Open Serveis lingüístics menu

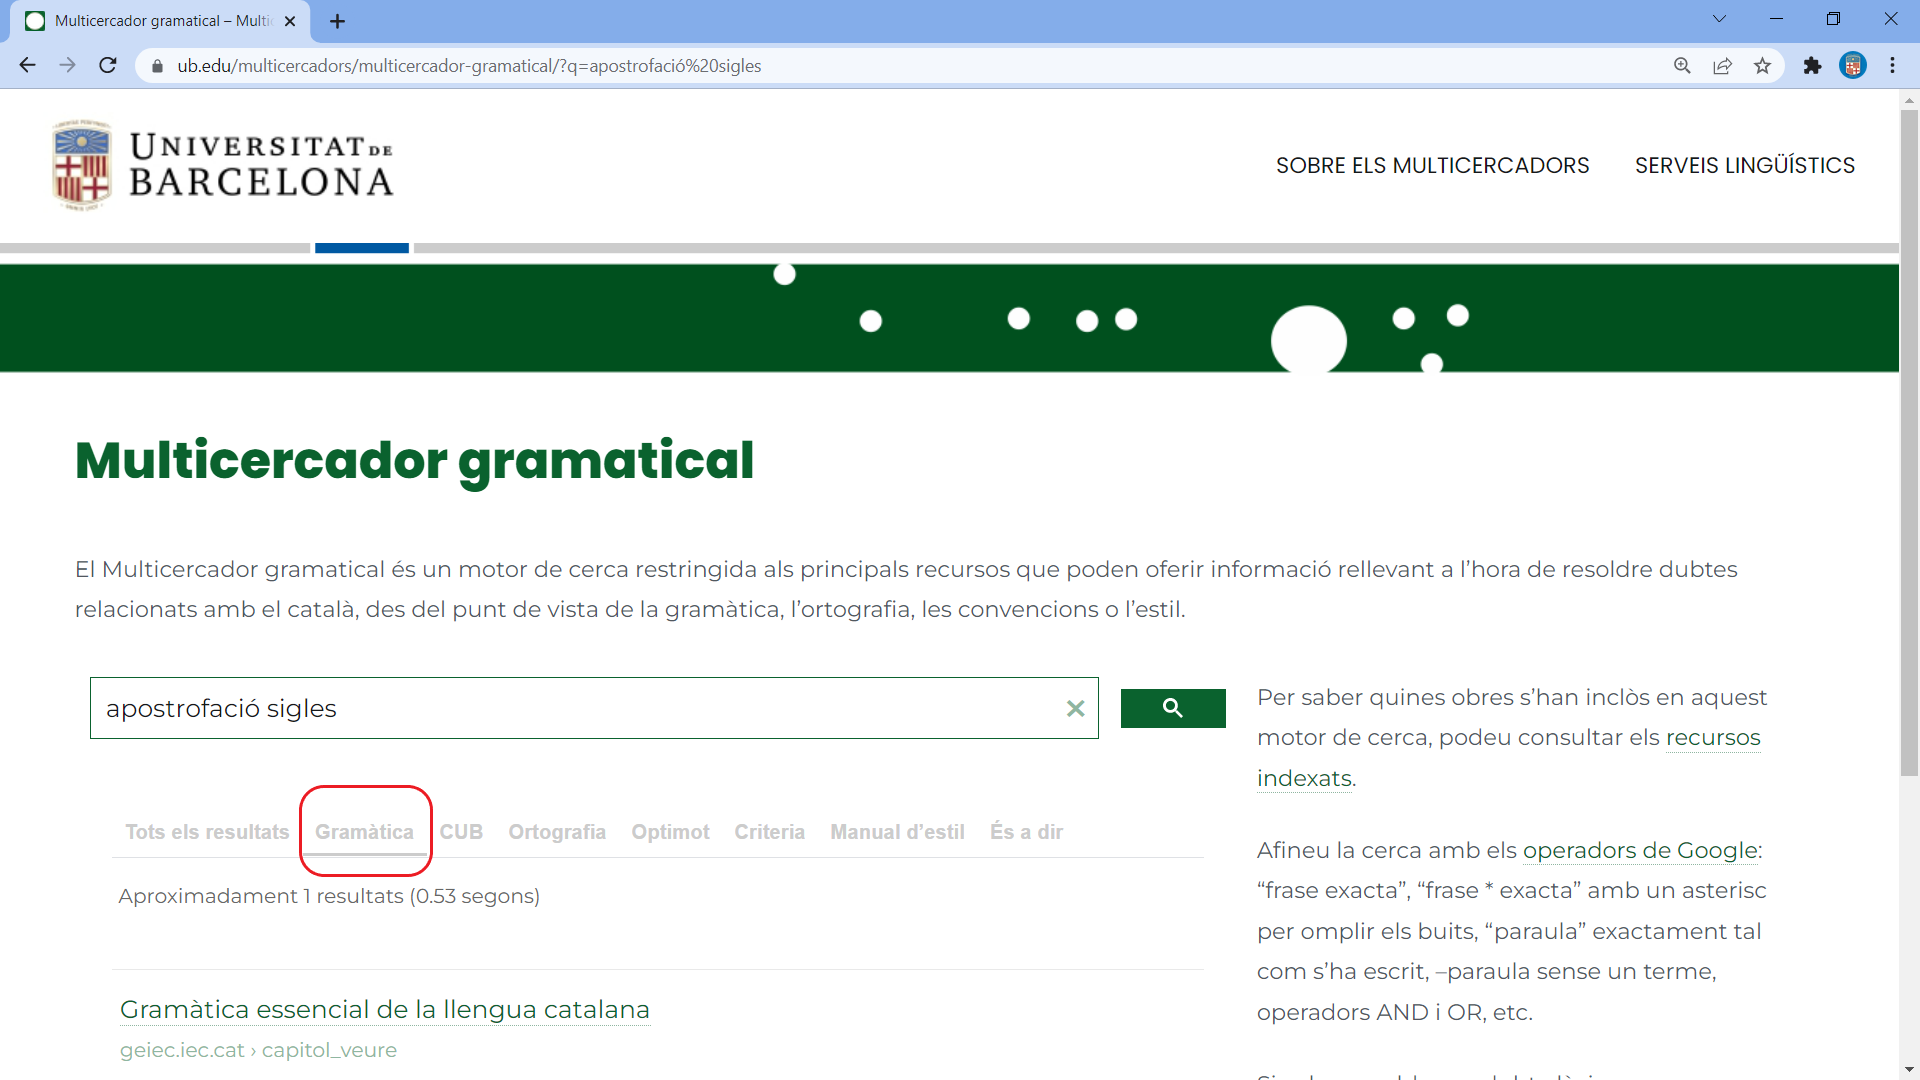tap(1744, 165)
